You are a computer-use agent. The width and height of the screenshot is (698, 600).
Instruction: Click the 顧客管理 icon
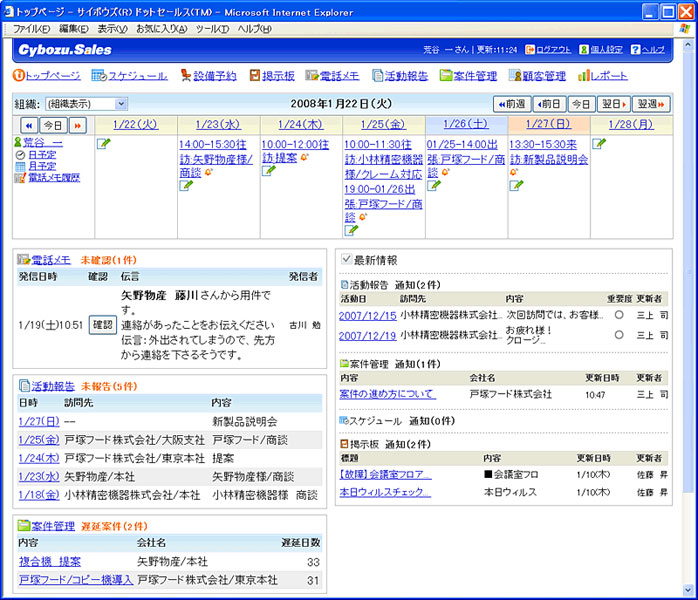515,76
